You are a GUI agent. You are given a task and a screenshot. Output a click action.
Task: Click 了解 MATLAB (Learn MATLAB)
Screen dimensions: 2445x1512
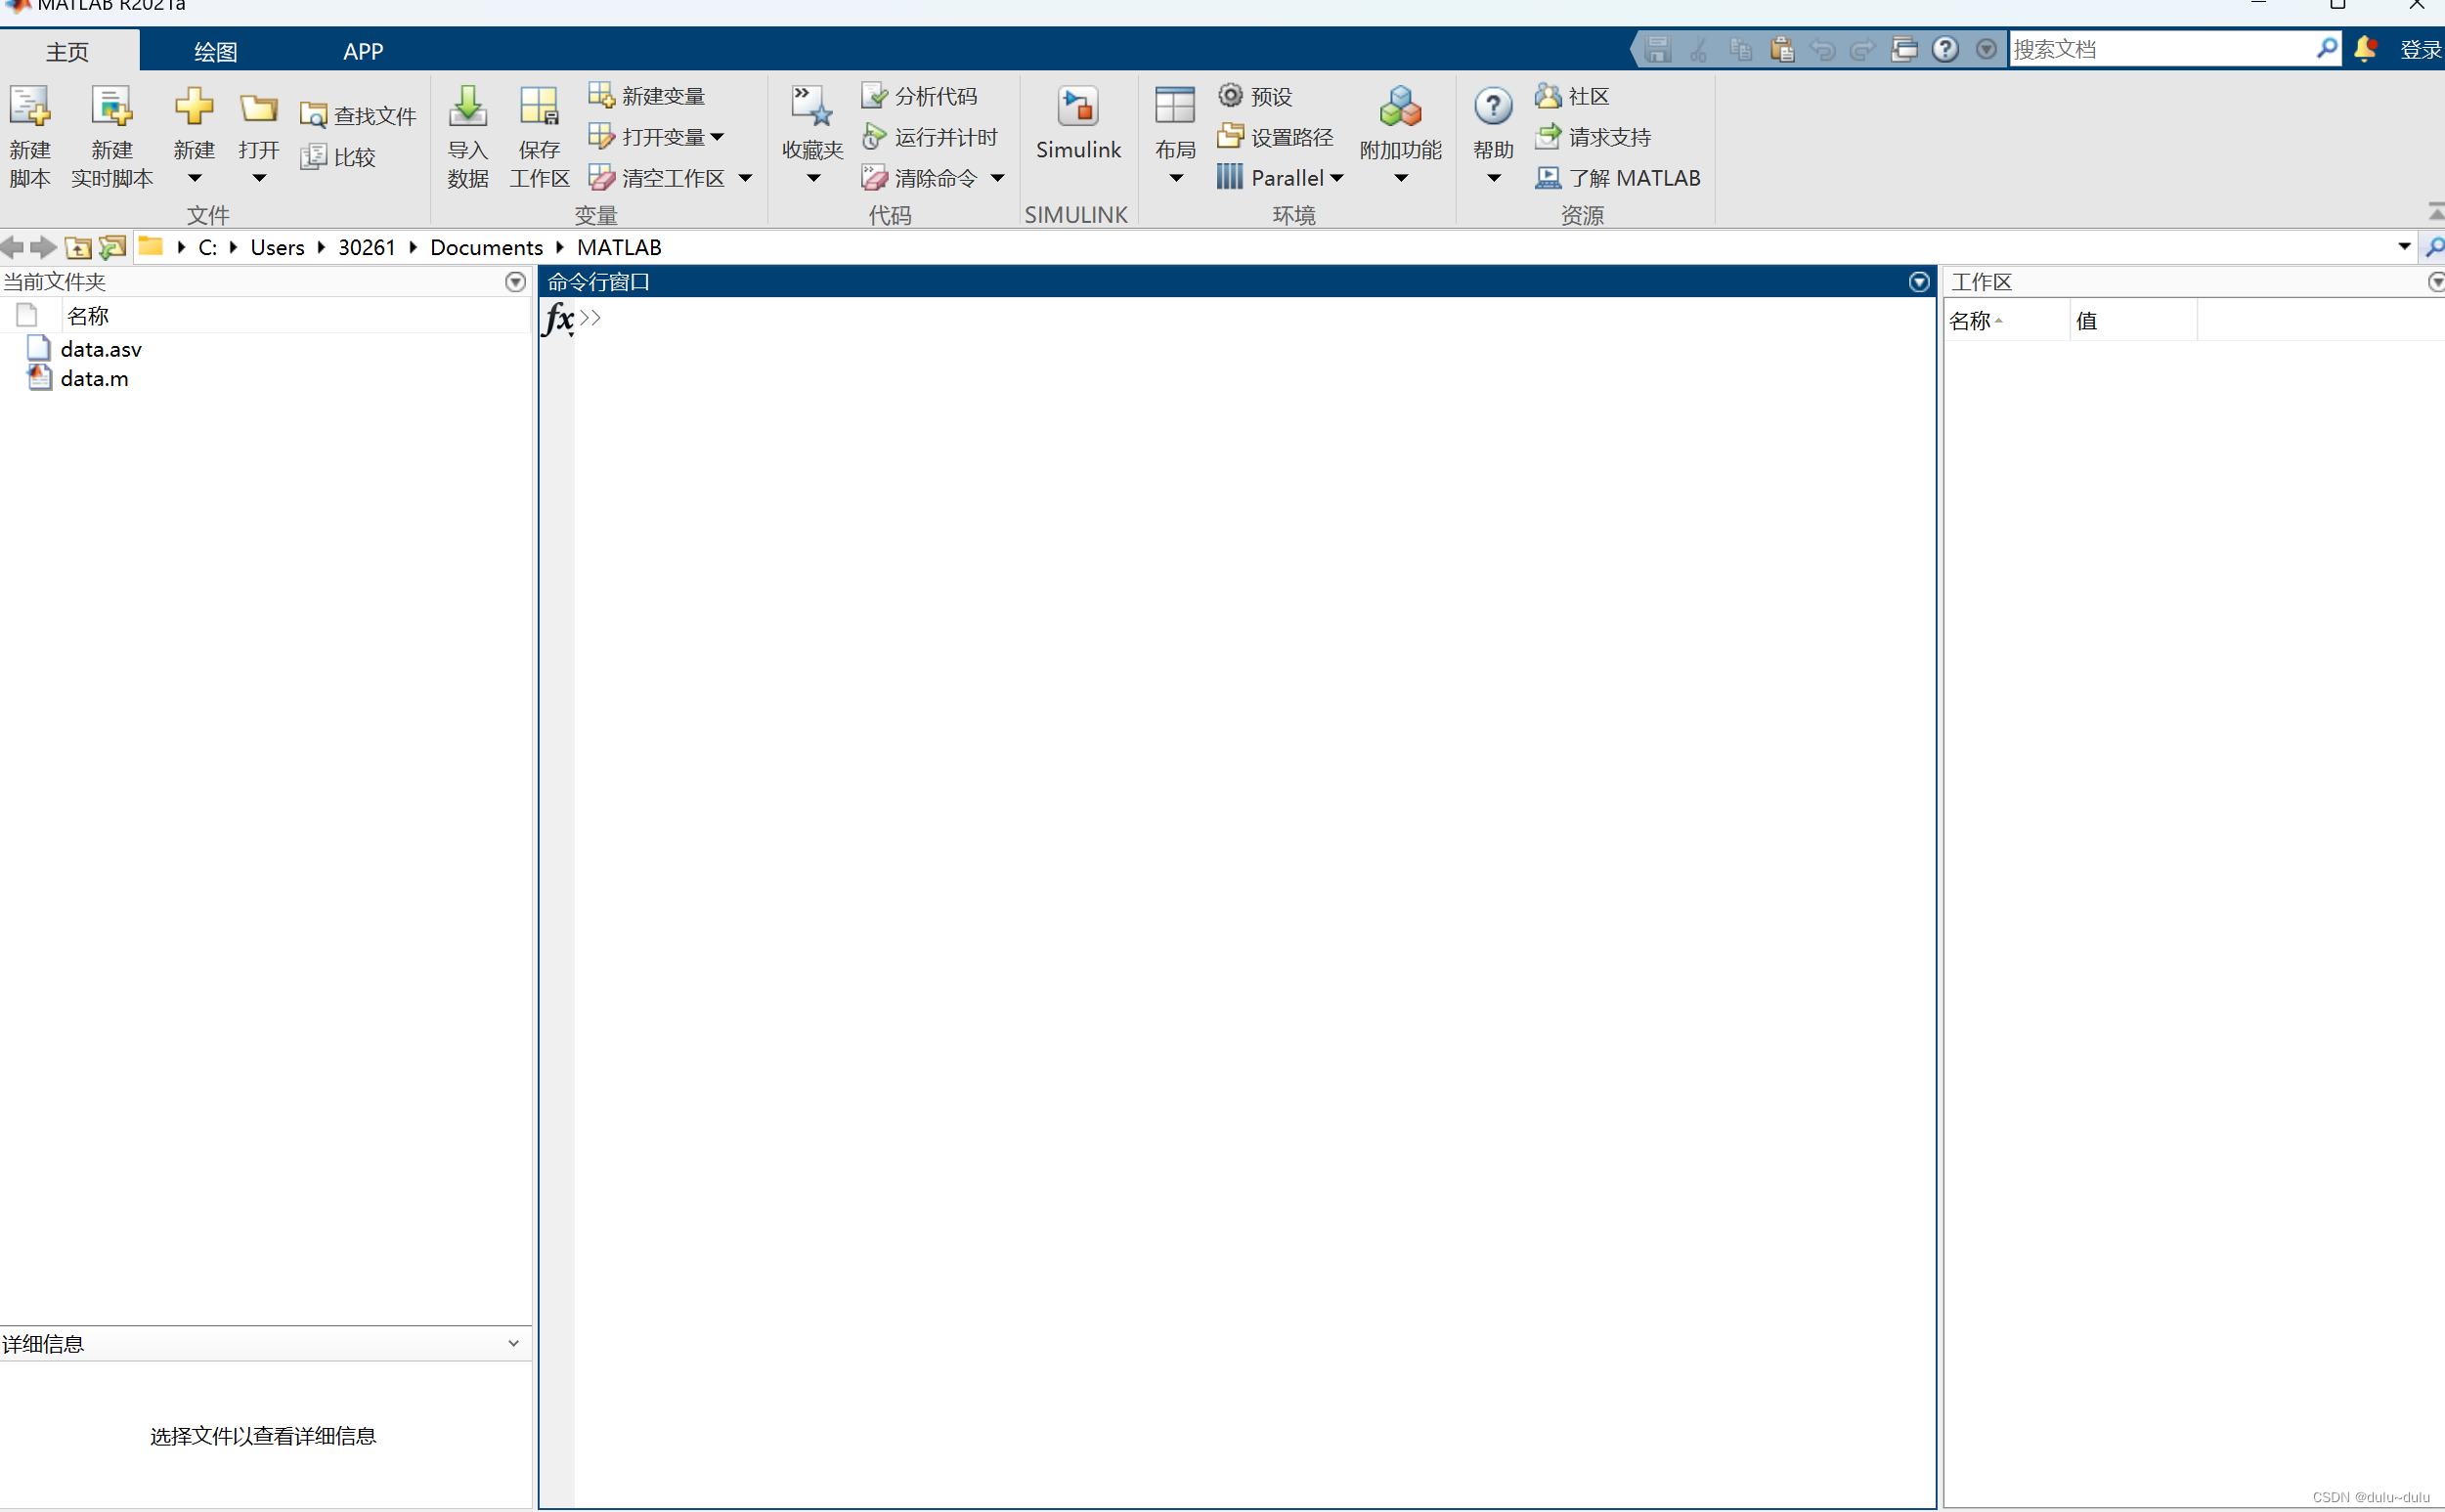point(1618,178)
